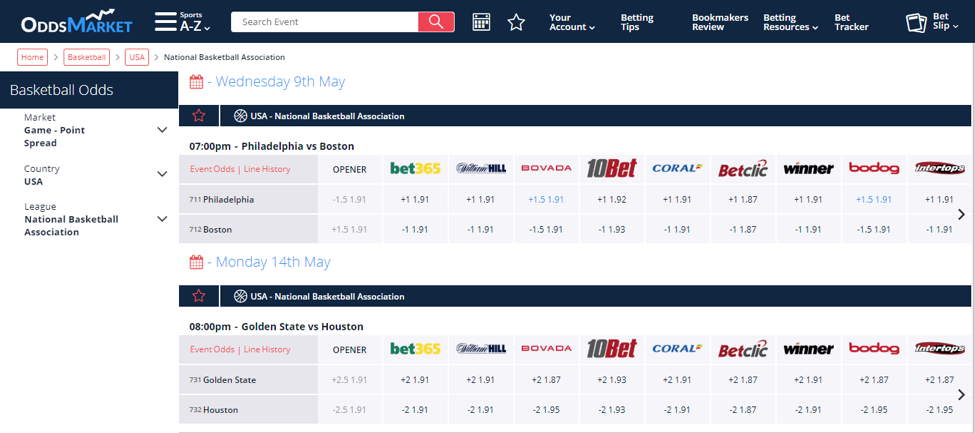
Task: Click basketball icon in Monday league header
Action: pyautogui.click(x=241, y=296)
